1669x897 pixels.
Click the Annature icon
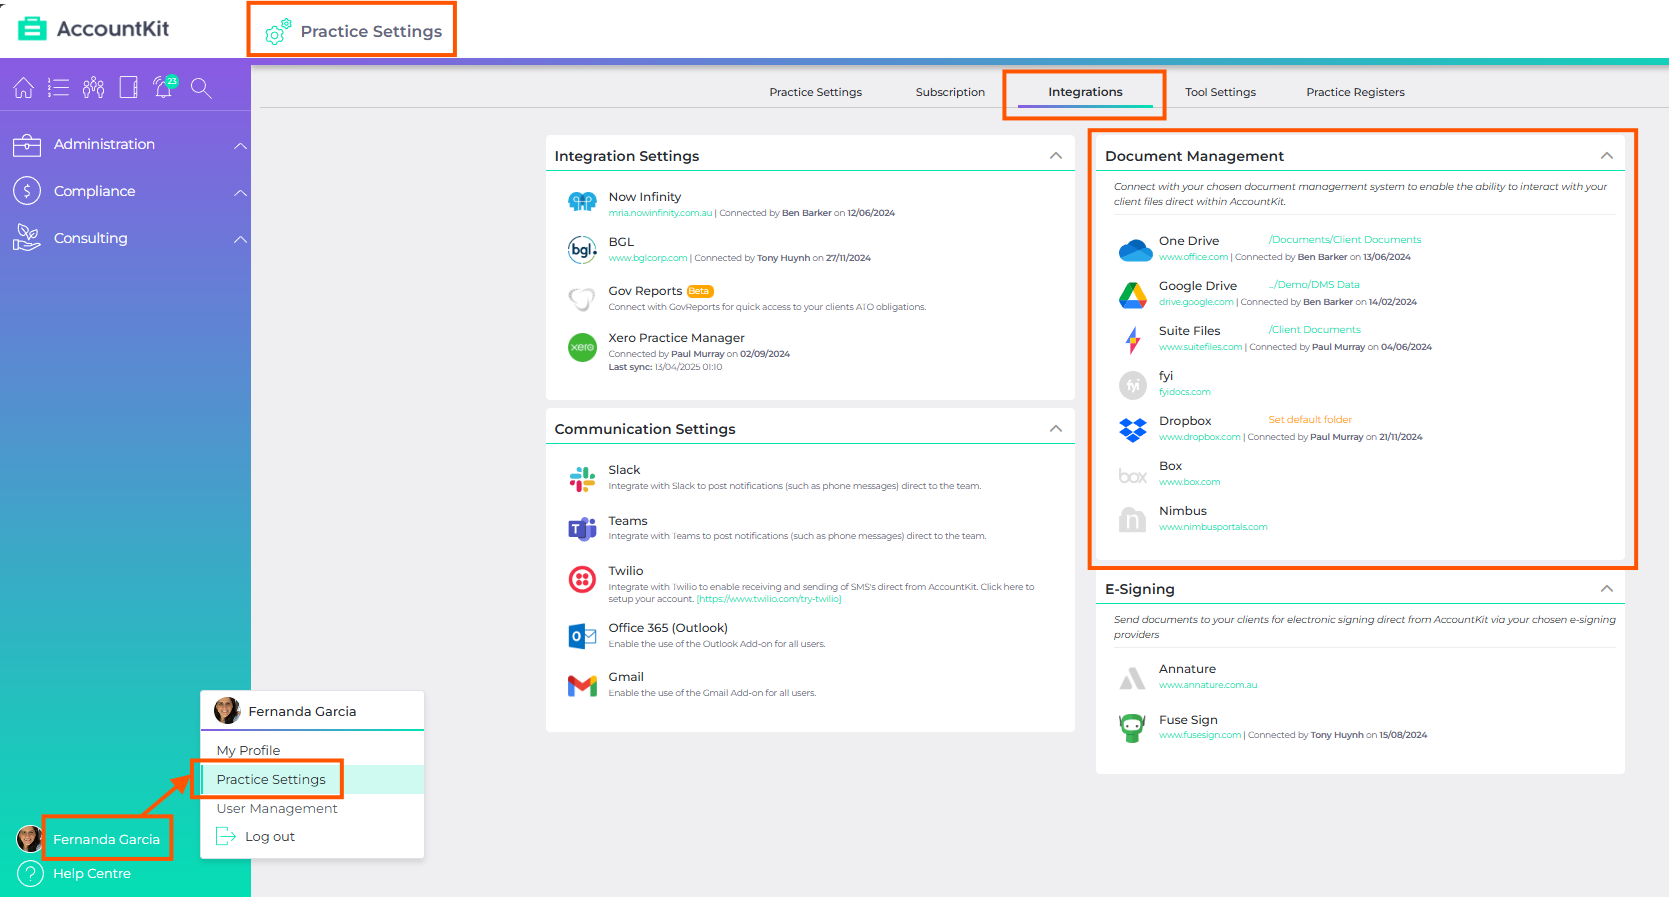[1132, 680]
